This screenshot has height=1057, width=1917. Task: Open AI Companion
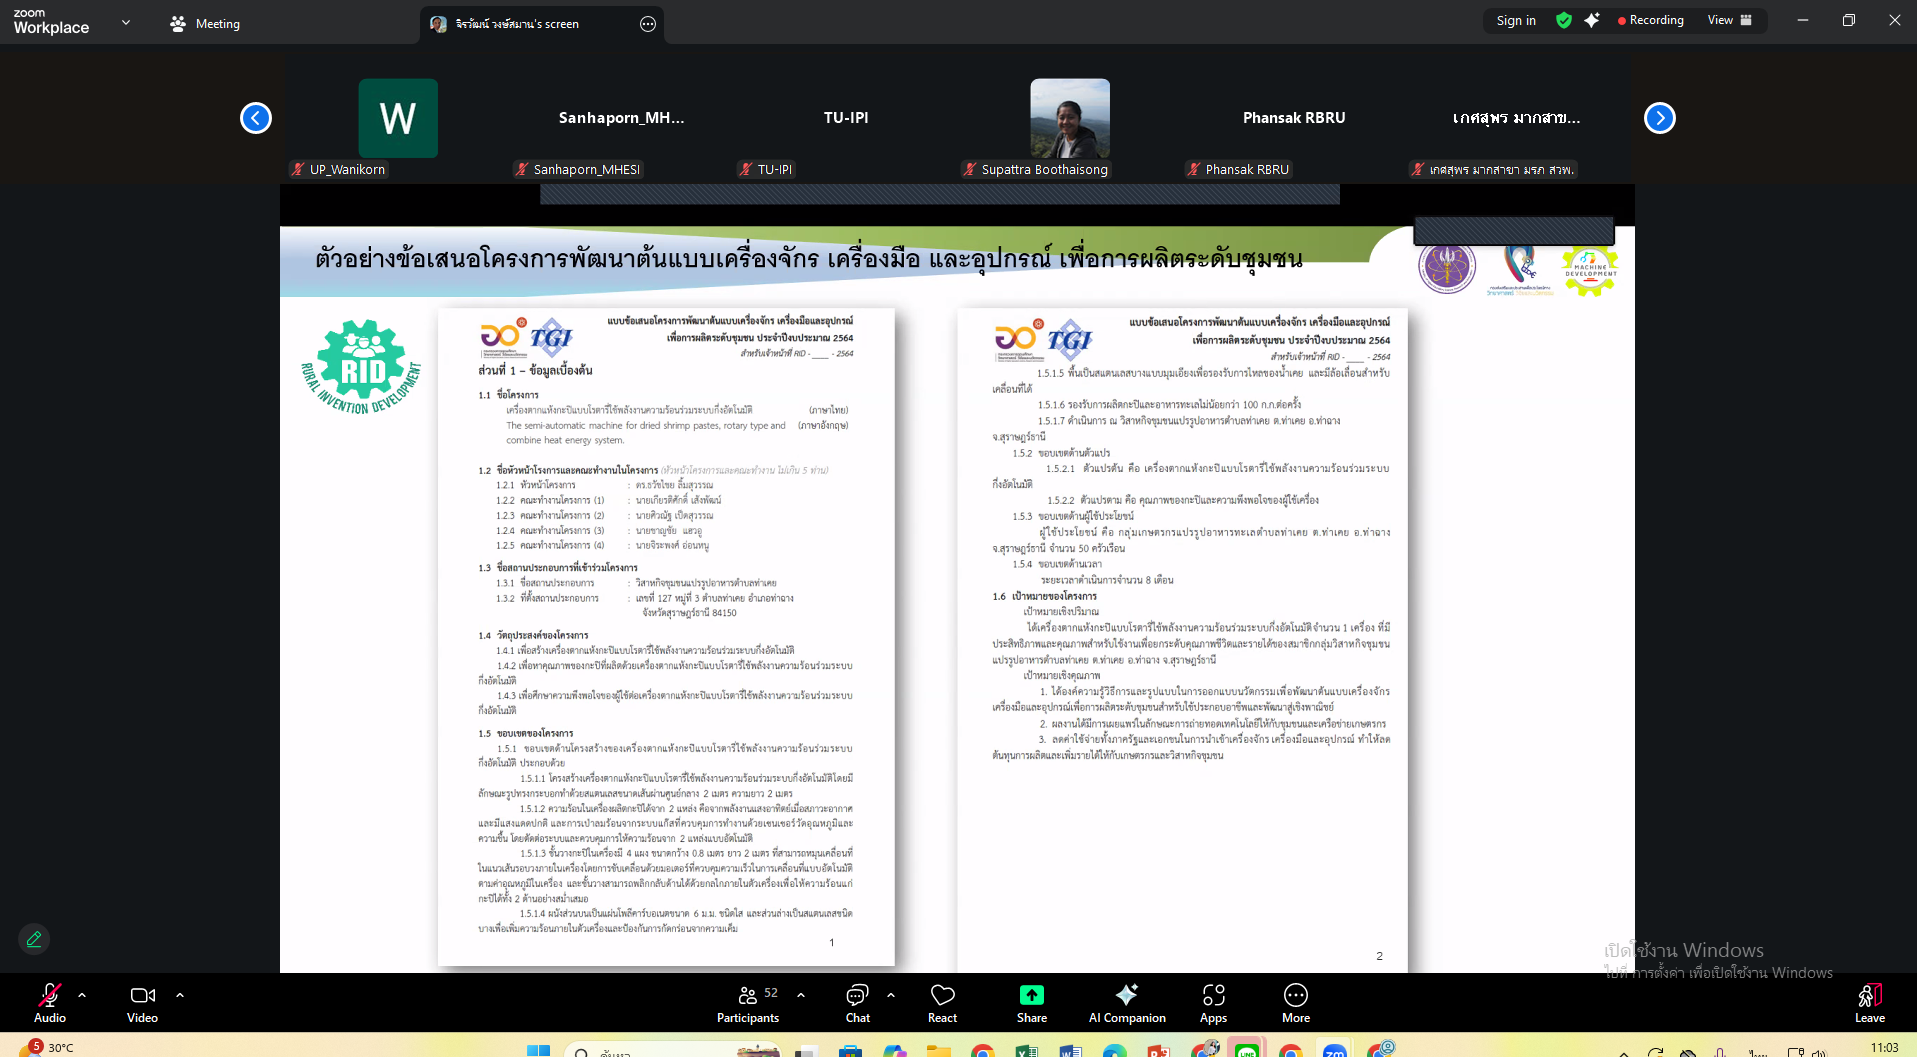pos(1127,1003)
